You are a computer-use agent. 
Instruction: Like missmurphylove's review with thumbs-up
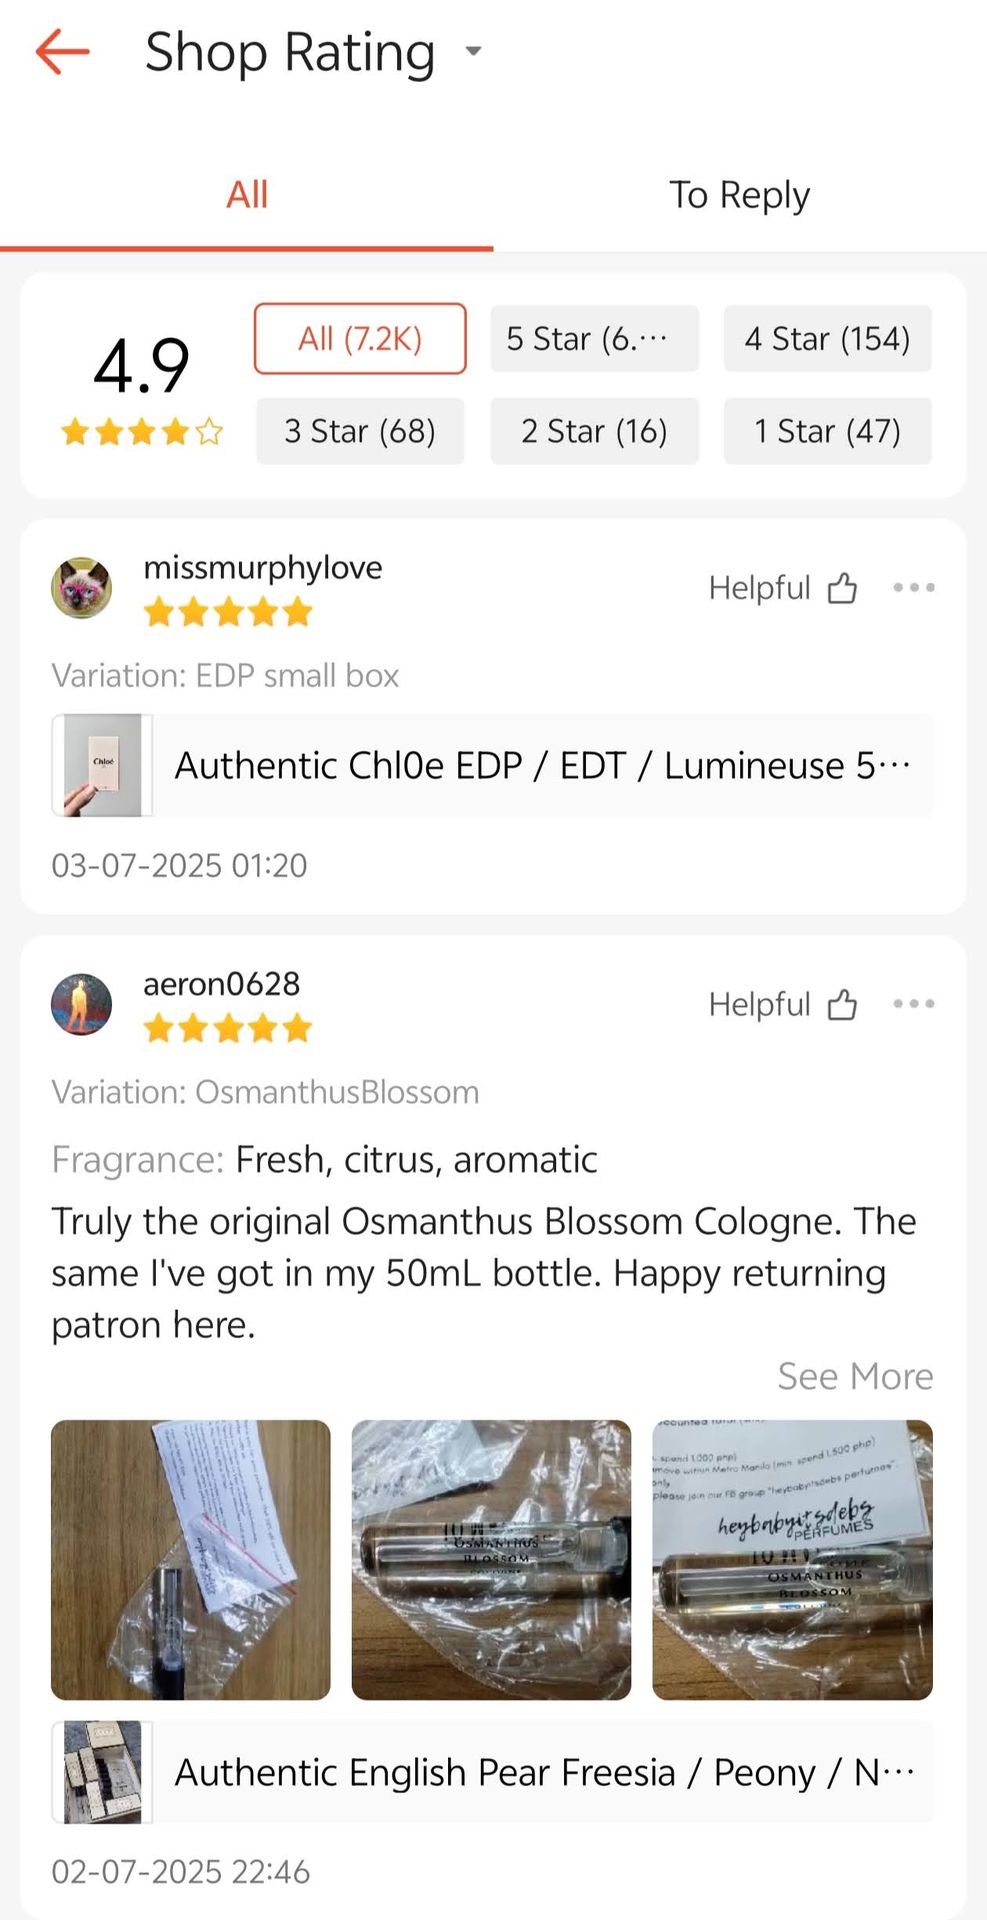click(x=842, y=588)
